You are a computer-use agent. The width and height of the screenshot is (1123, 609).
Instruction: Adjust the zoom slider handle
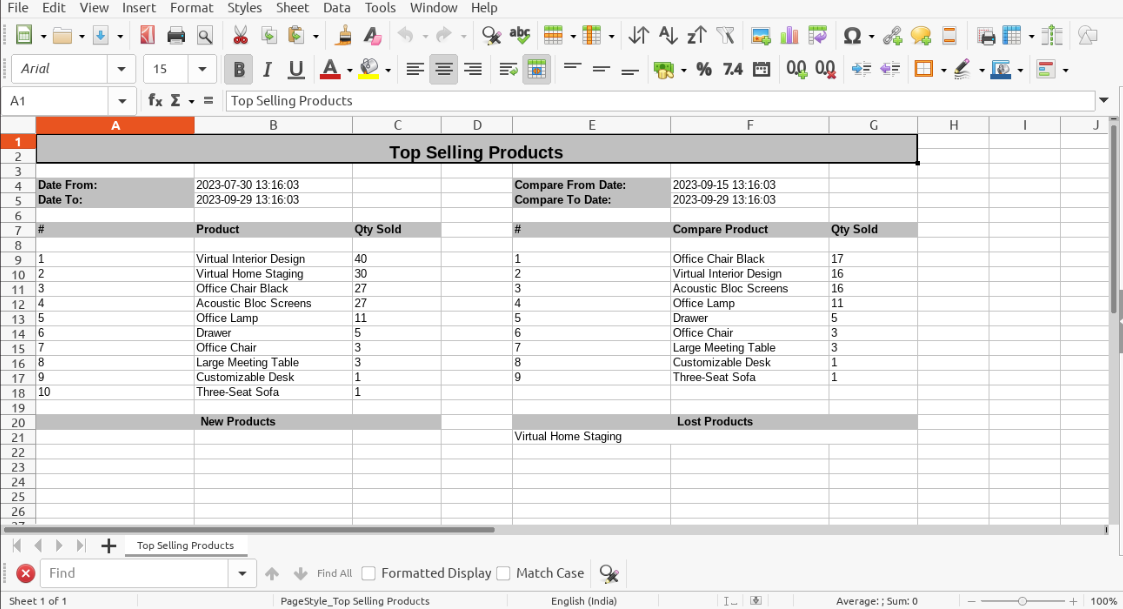(1022, 601)
